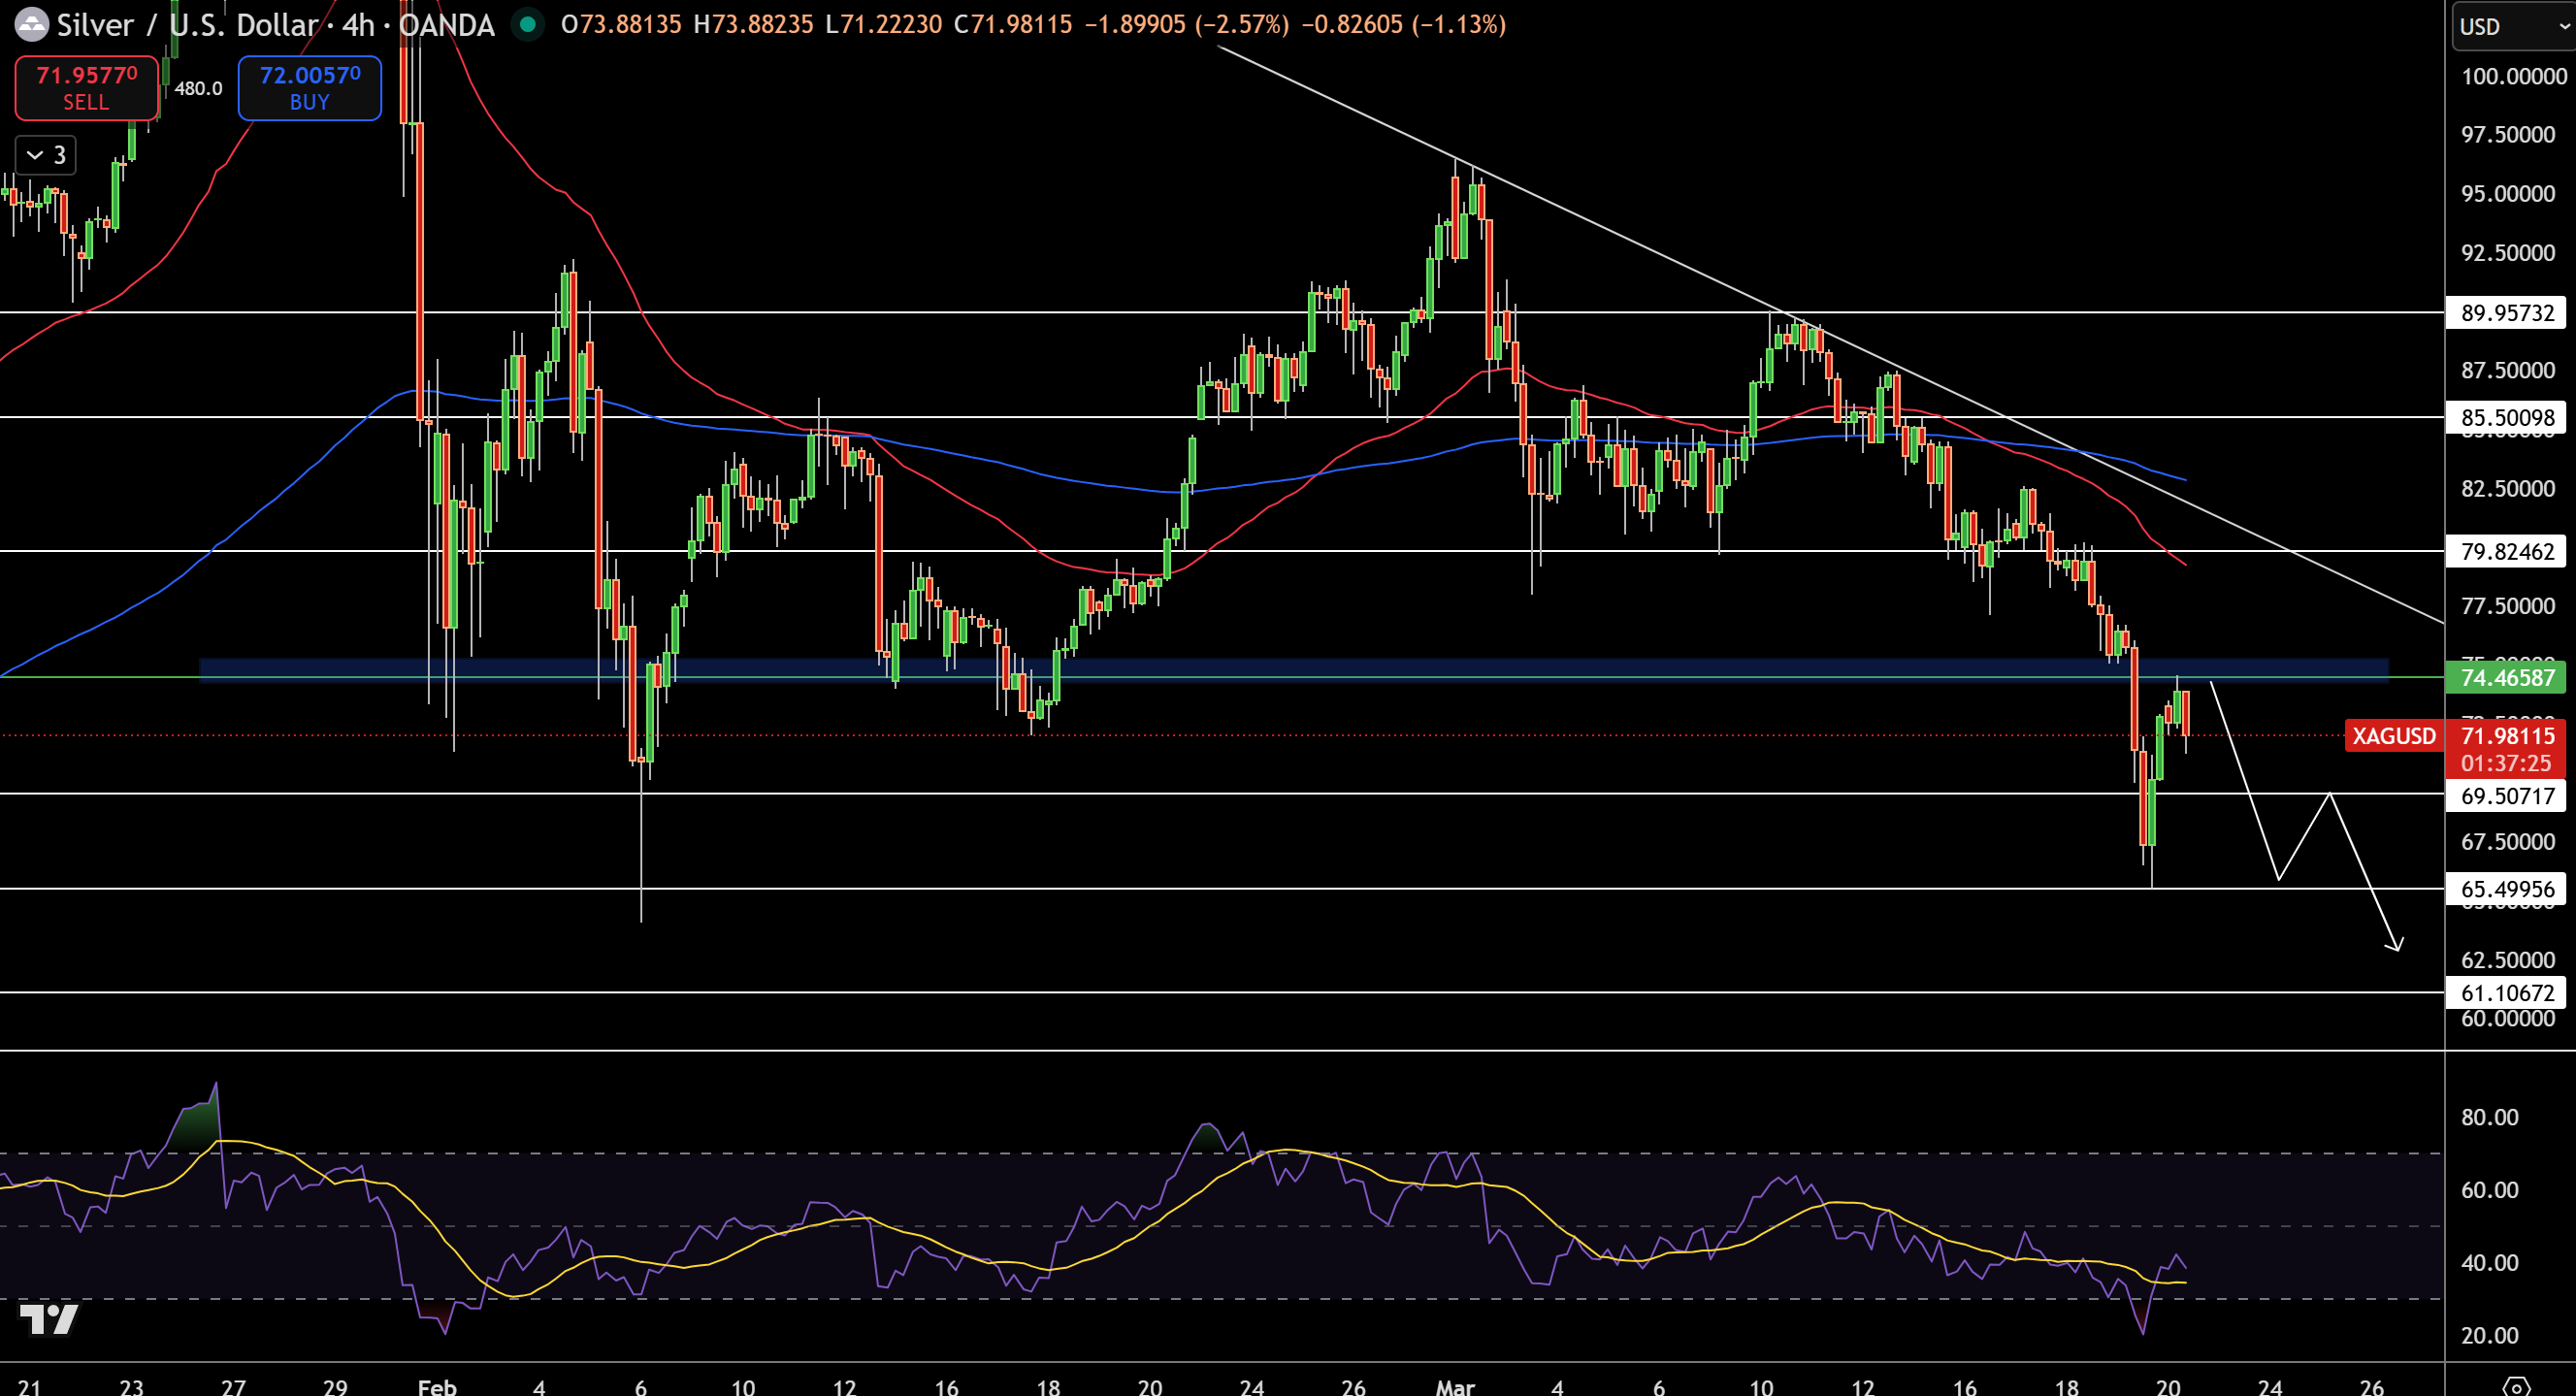Select the 61.10672 horizontal line label
This screenshot has width=2576, height=1396.
point(2507,992)
